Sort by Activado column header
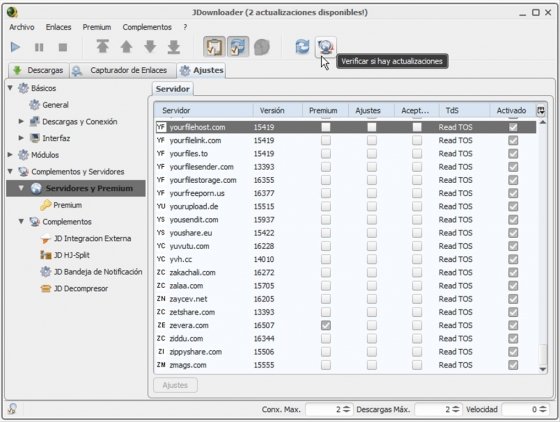Viewport: 560px width, 422px height. click(511, 111)
